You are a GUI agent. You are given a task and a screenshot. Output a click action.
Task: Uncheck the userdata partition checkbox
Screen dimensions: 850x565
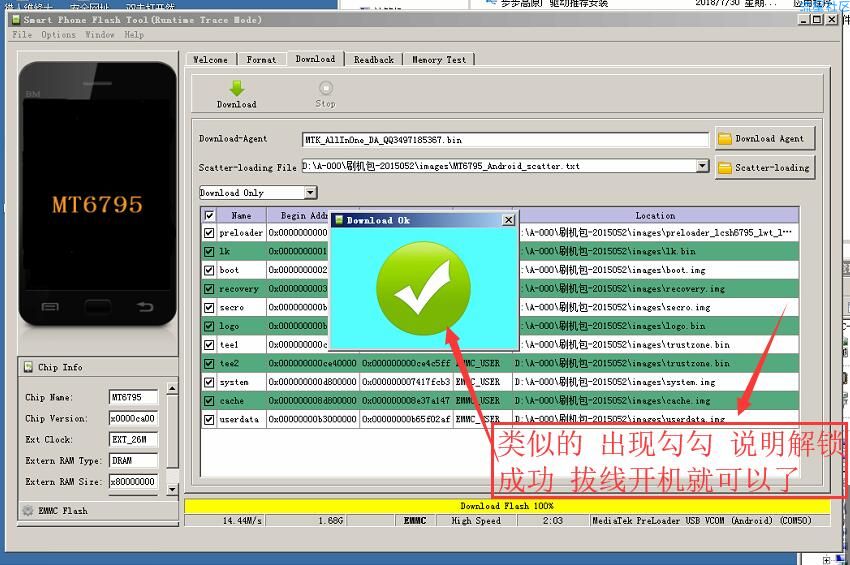point(209,420)
